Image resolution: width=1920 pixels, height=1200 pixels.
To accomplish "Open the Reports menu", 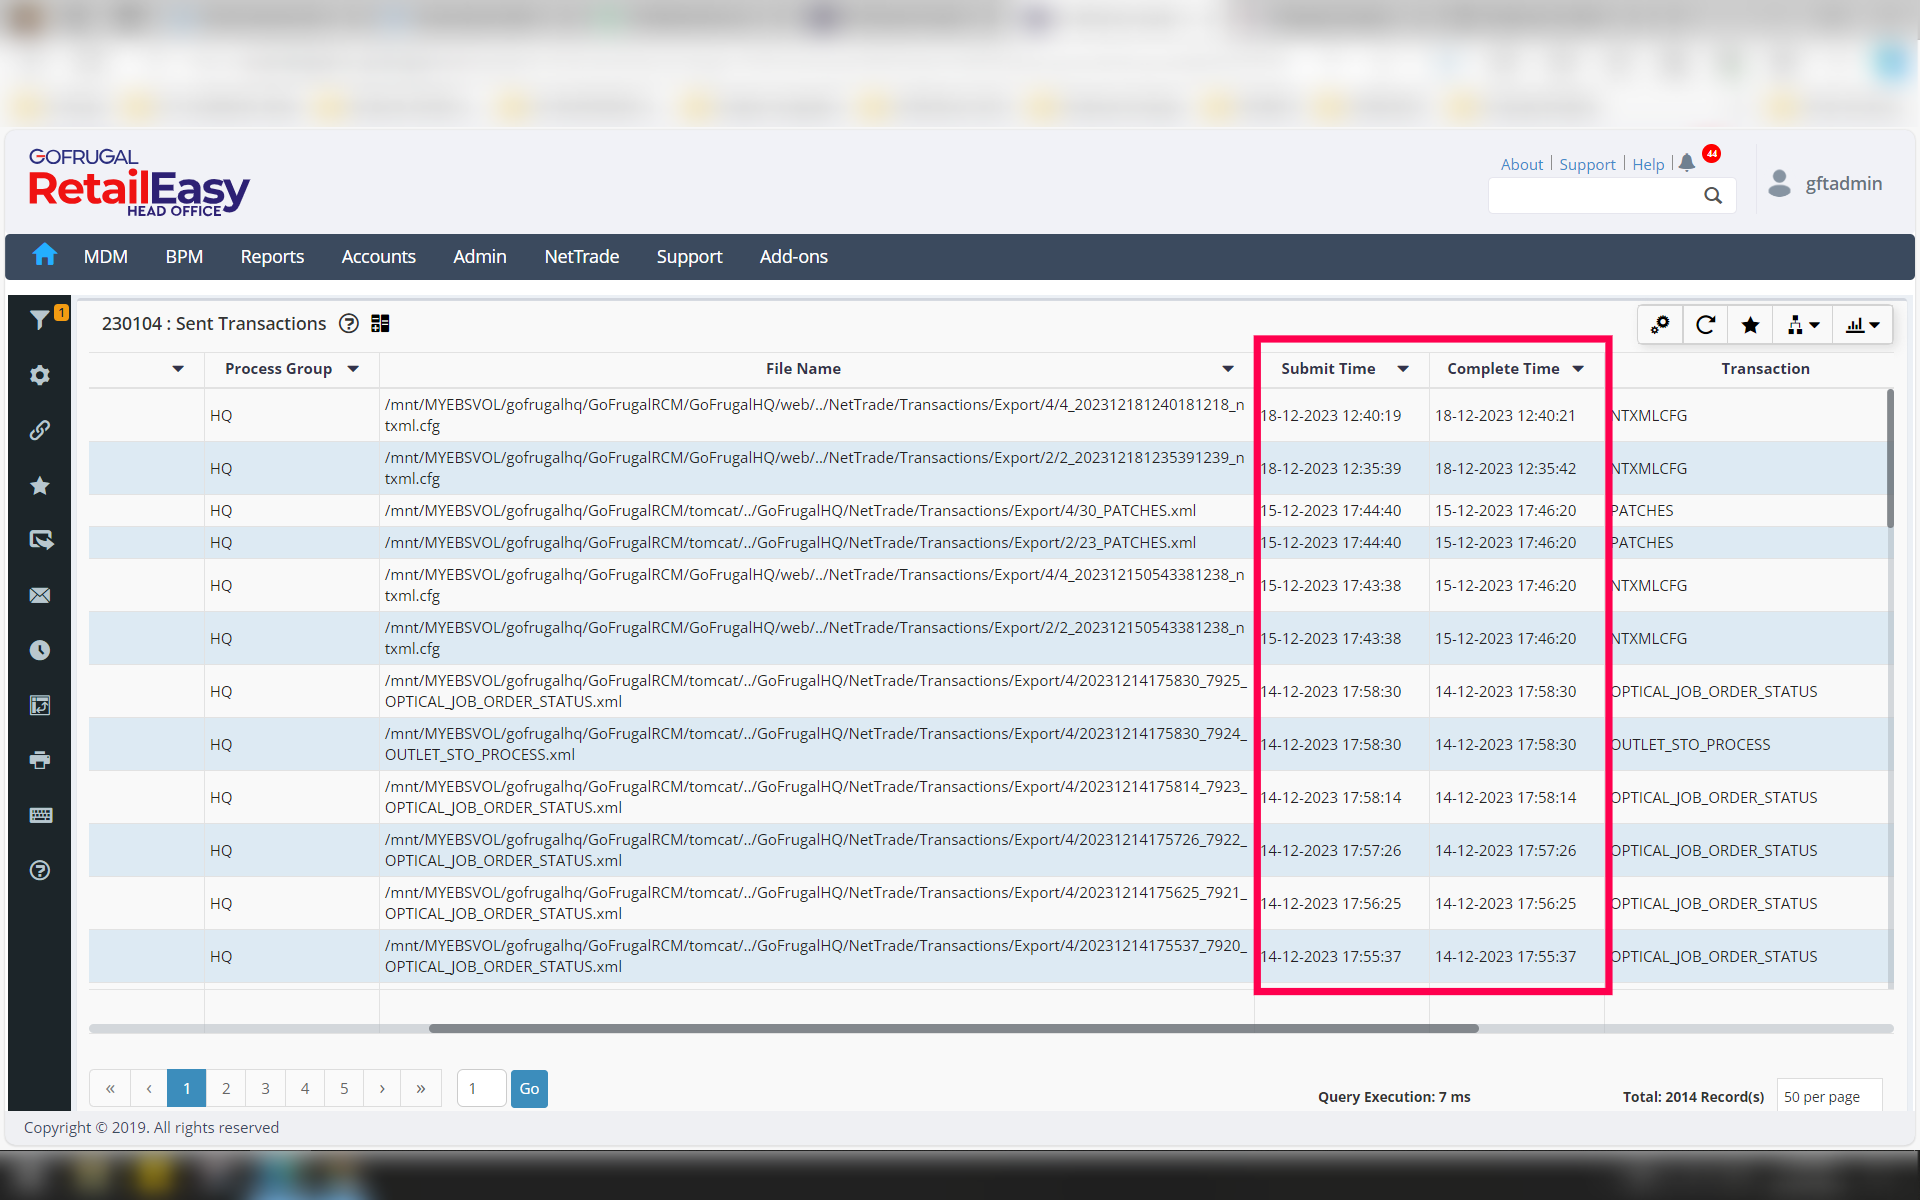I will click(272, 257).
